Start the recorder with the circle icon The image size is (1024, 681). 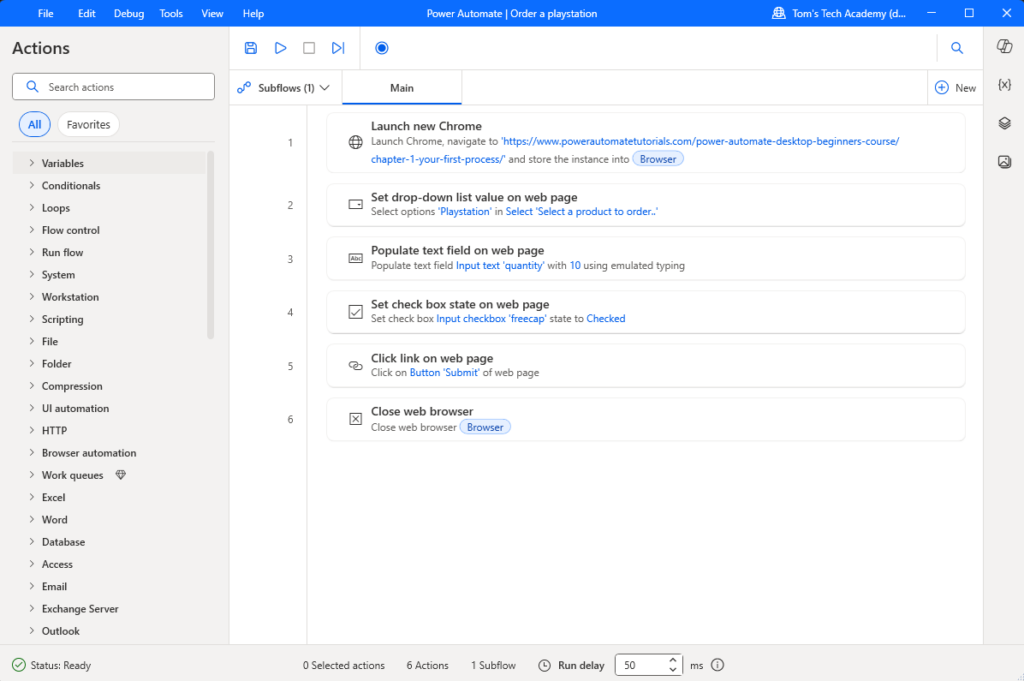381,48
